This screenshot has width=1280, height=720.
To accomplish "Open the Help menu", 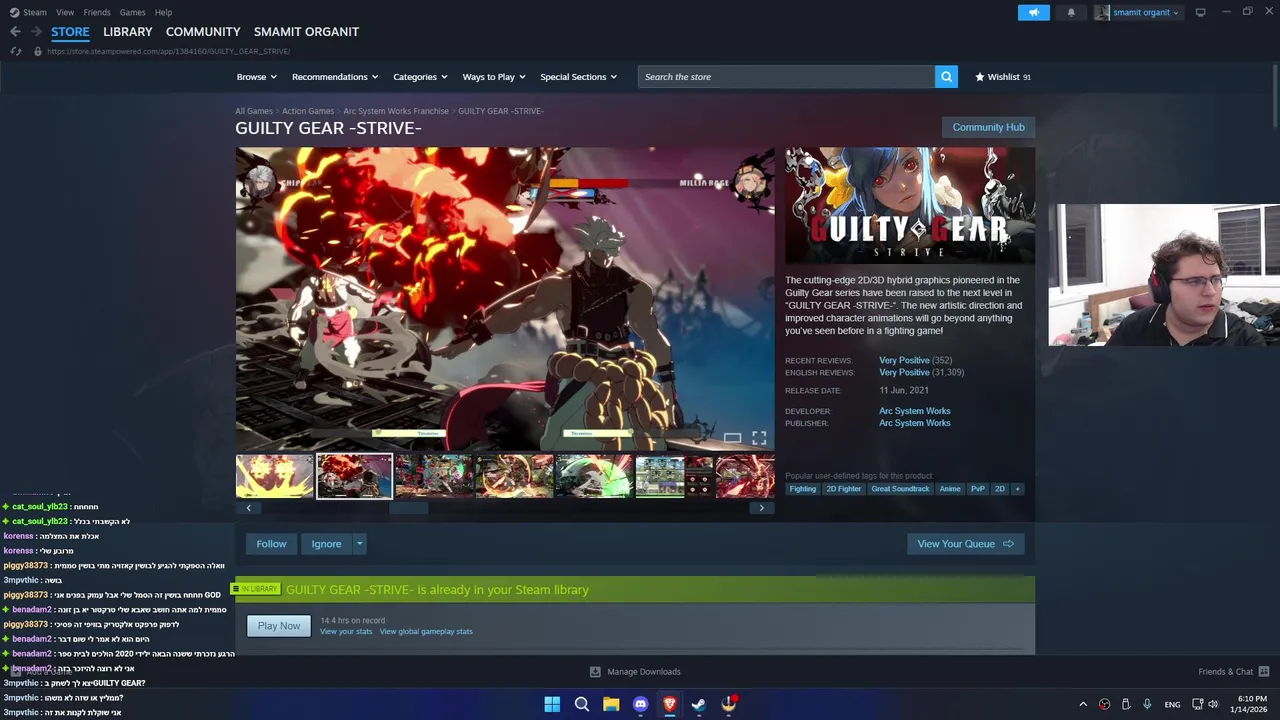I will [163, 12].
